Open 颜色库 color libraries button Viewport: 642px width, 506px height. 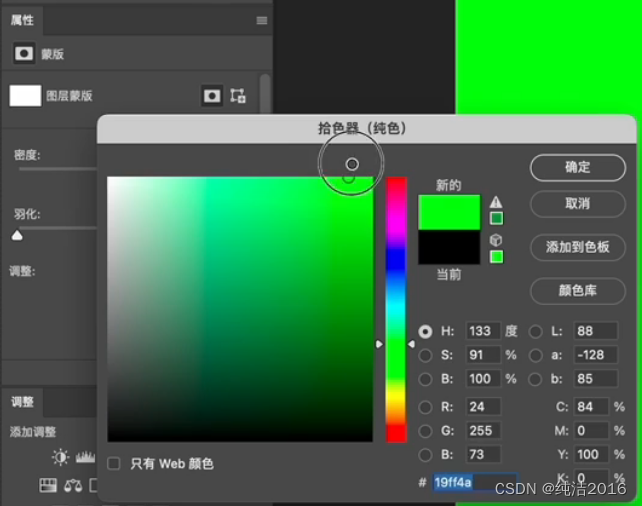[x=578, y=291]
